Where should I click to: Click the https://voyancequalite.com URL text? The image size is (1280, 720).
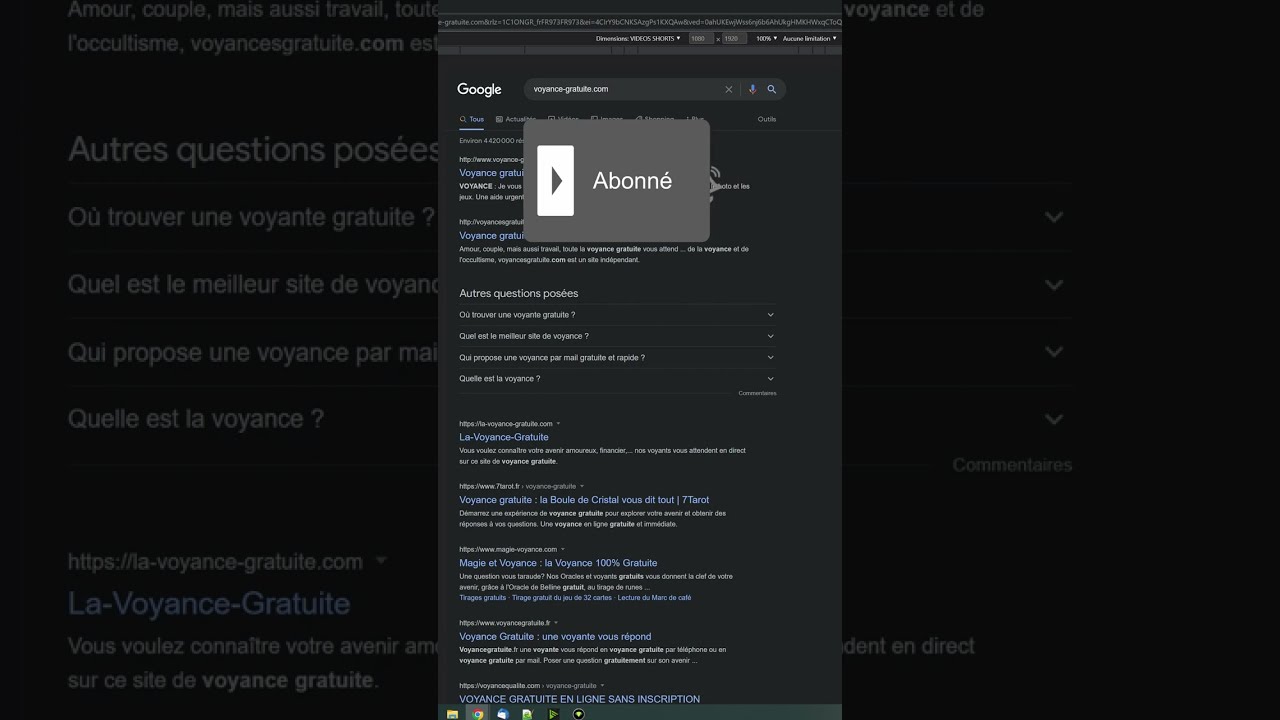[499, 686]
